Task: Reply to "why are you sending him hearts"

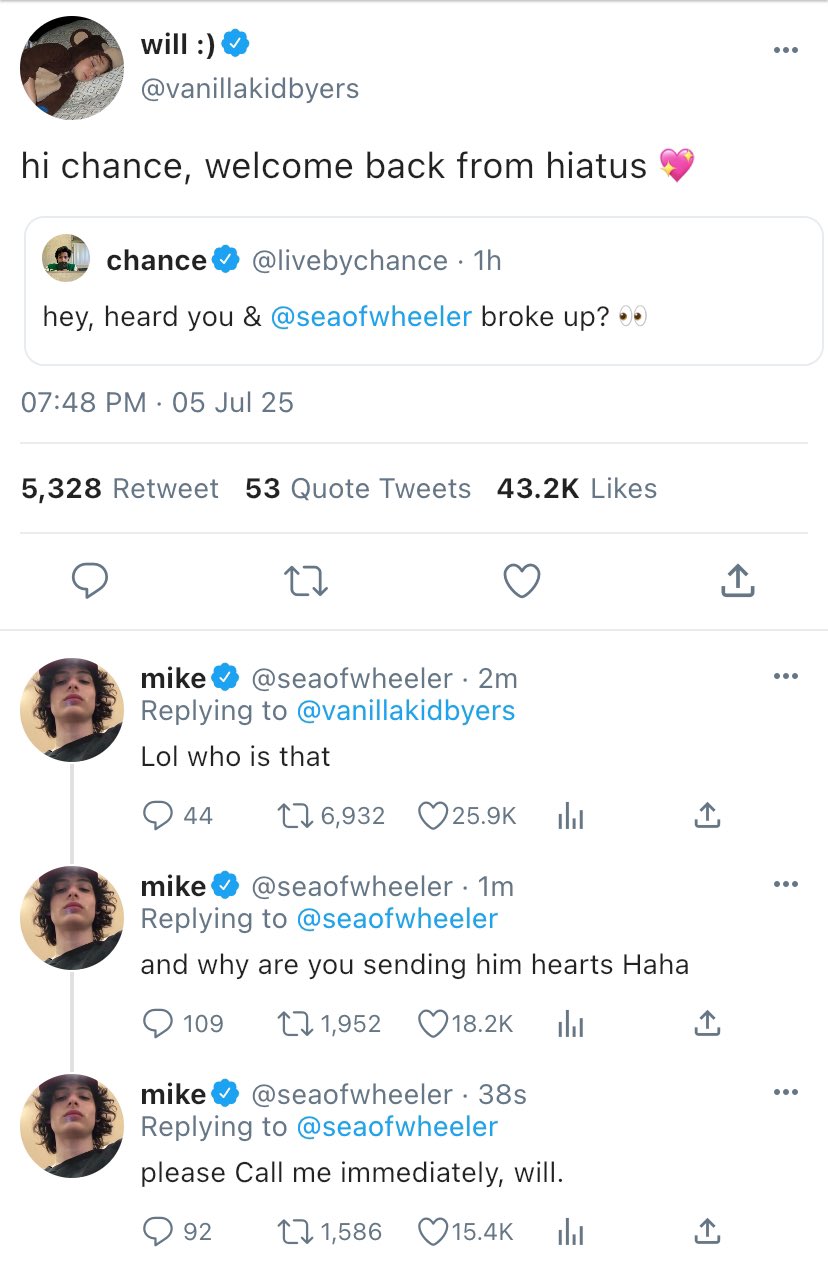Action: (158, 1024)
